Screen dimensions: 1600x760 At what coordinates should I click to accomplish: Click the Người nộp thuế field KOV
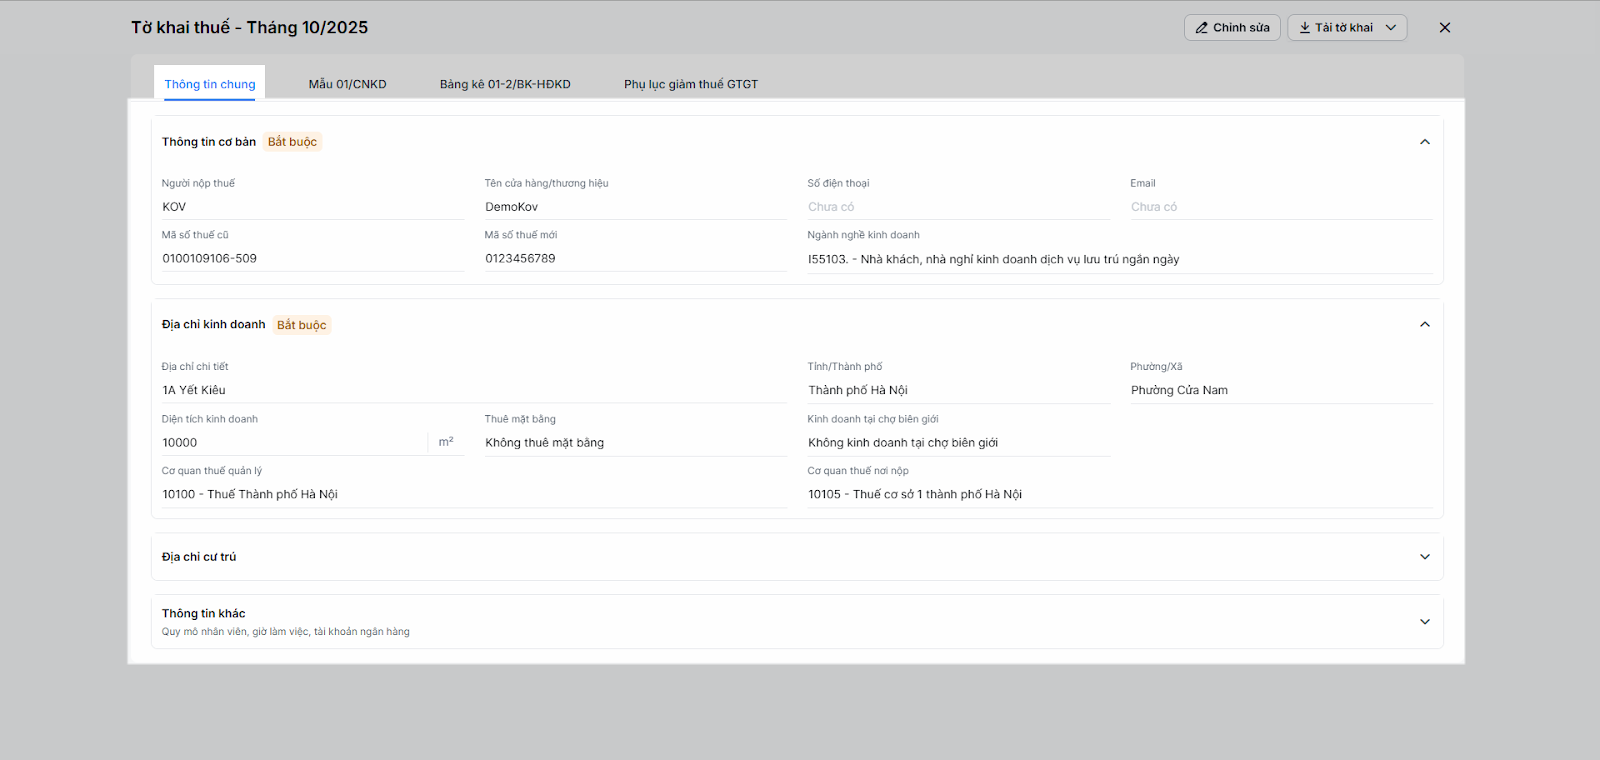click(312, 207)
